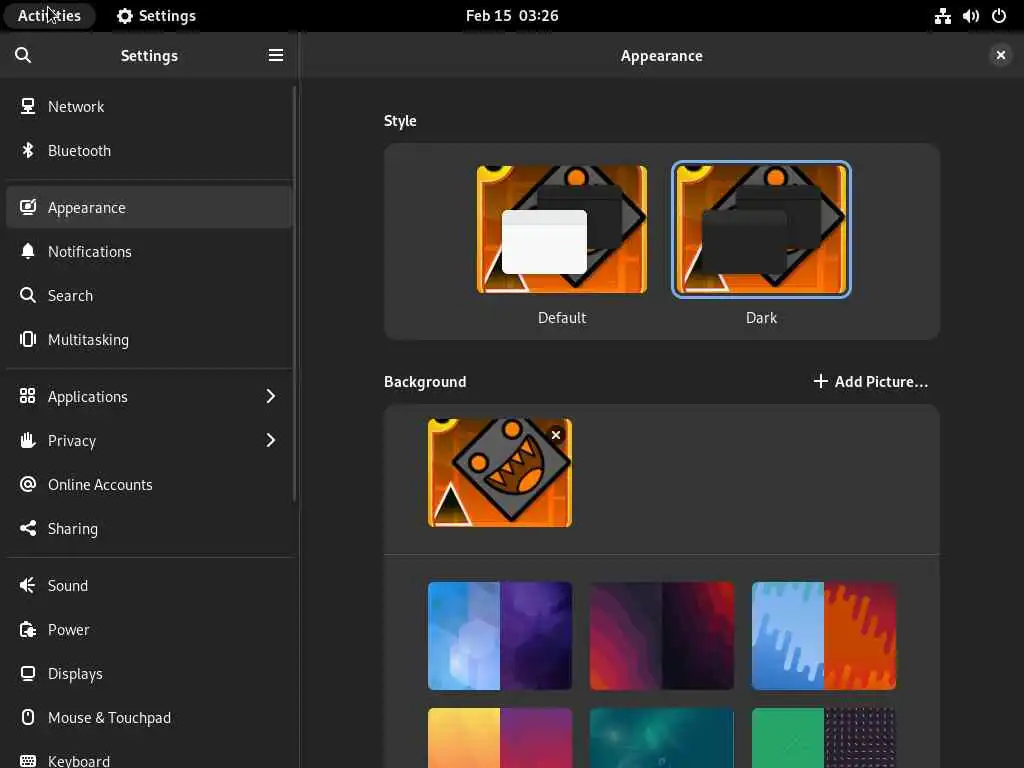Click the sidebar scrollbar
This screenshot has width=1024, height=768.
click(295, 294)
